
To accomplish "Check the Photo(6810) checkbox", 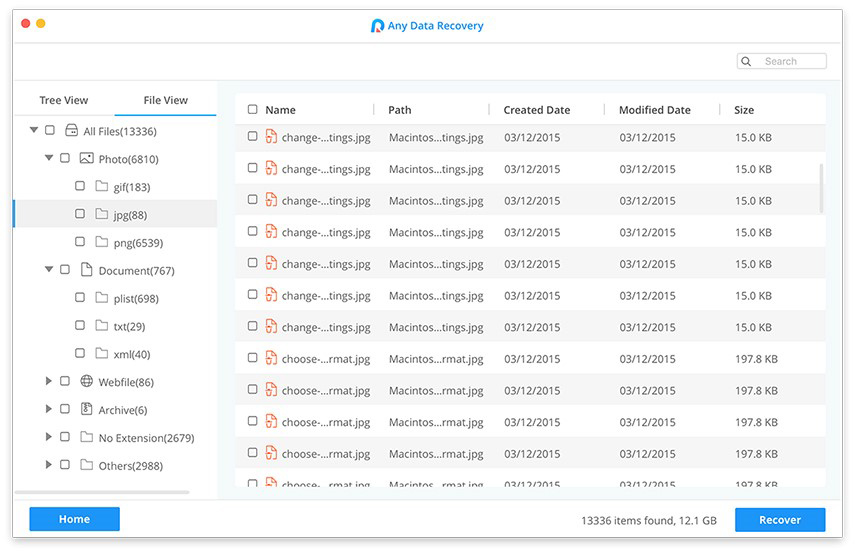I will [65, 158].
